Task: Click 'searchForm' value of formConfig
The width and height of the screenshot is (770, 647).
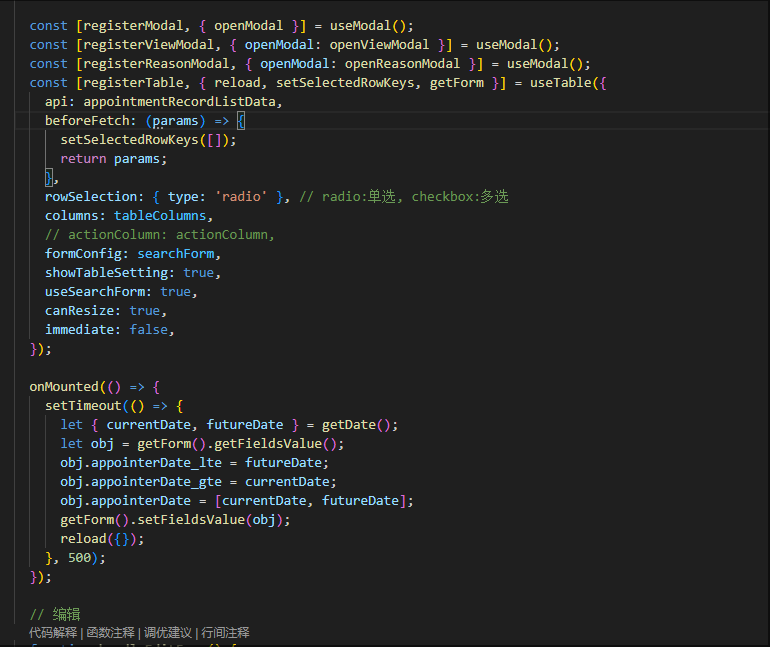Action: [x=175, y=254]
